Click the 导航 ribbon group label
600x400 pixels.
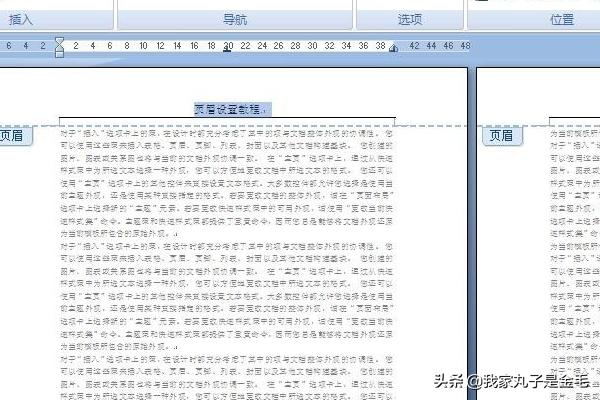[235, 20]
